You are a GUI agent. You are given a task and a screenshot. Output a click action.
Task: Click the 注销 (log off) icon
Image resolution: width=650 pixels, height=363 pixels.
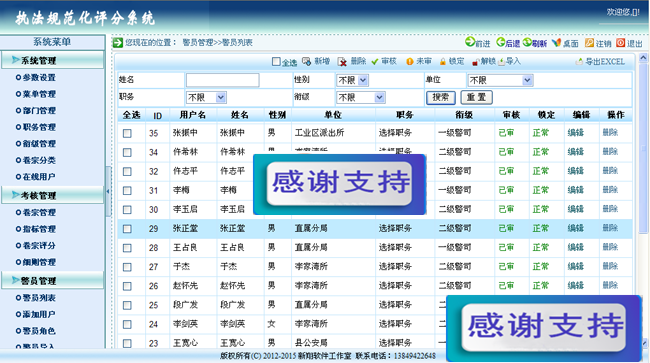point(589,43)
